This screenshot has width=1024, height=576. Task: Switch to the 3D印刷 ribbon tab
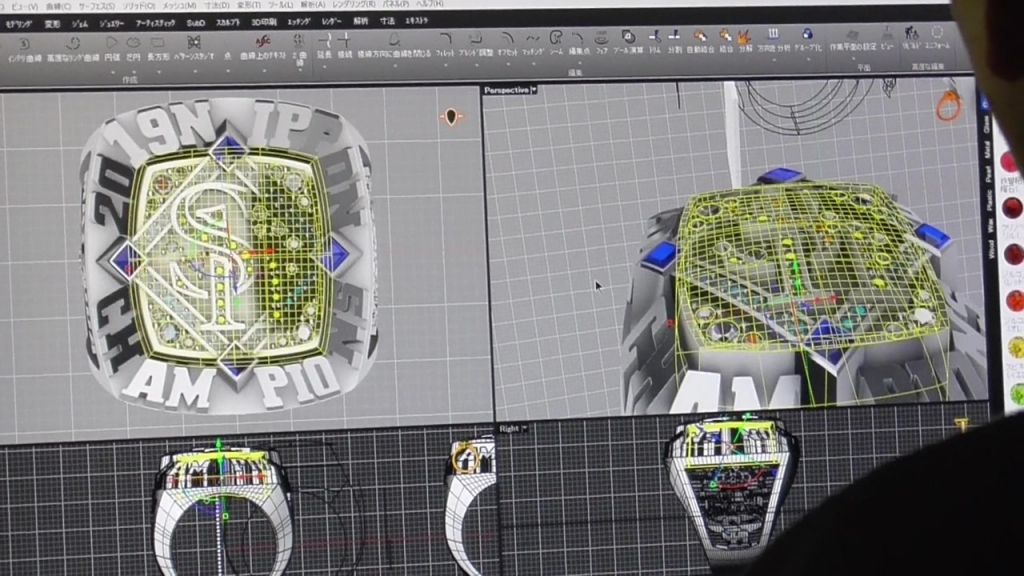(264, 22)
